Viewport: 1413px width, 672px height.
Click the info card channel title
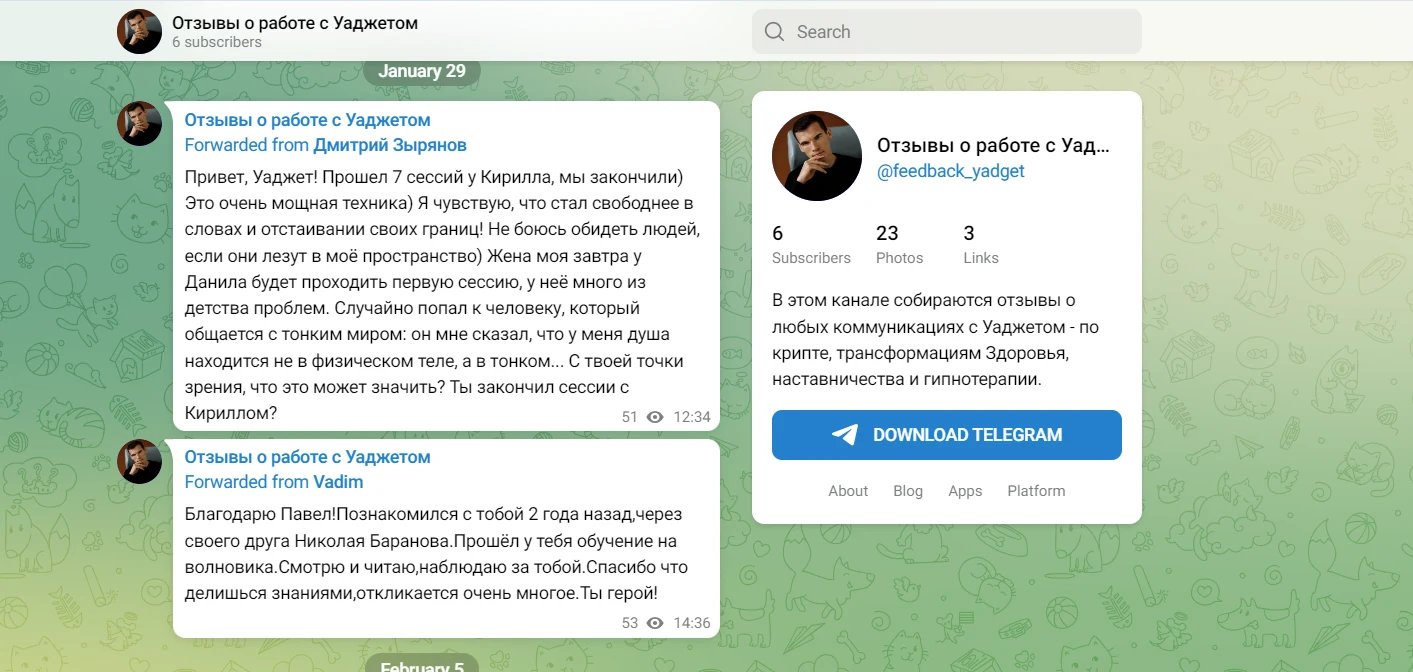coord(993,146)
